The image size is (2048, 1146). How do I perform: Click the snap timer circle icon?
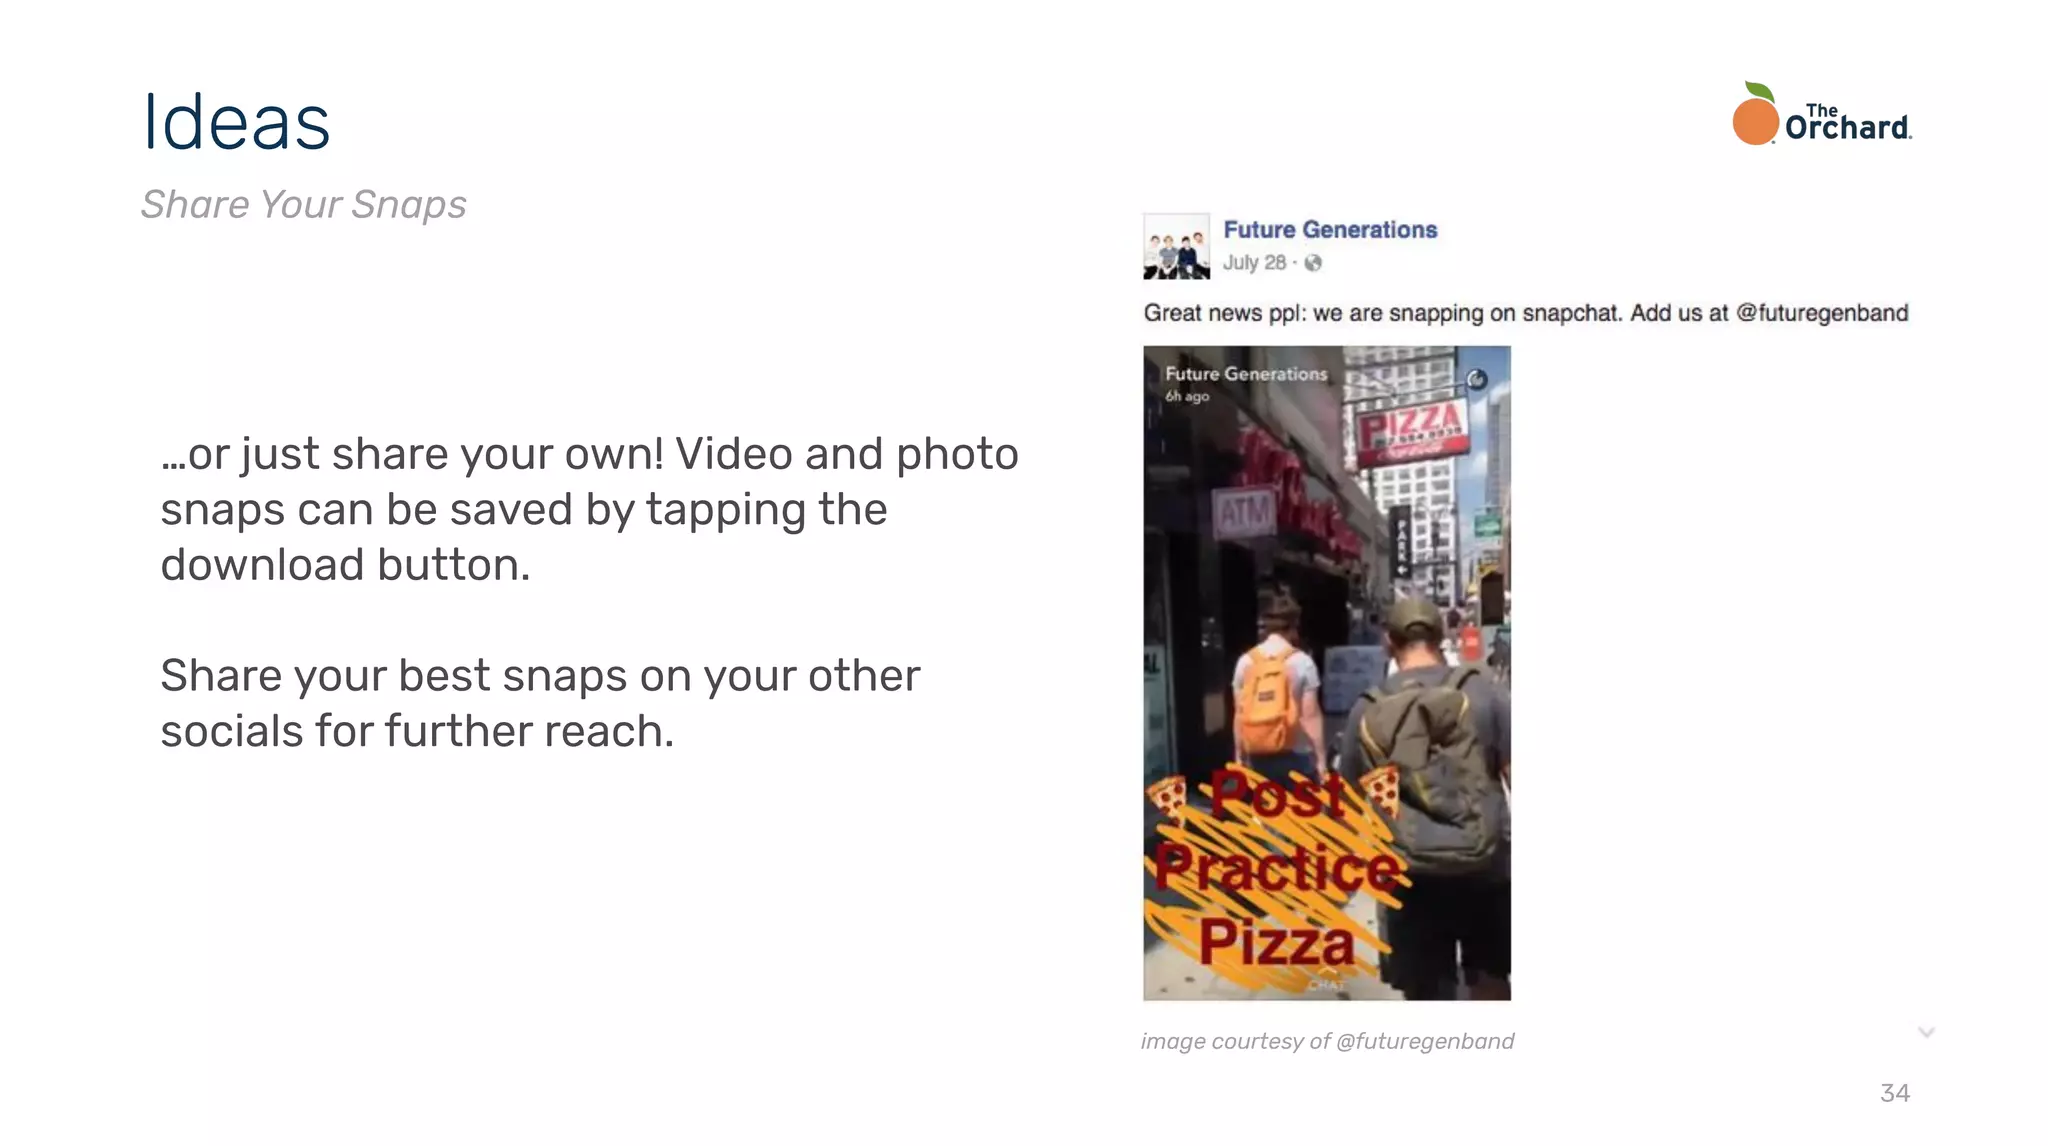pyautogui.click(x=1476, y=379)
